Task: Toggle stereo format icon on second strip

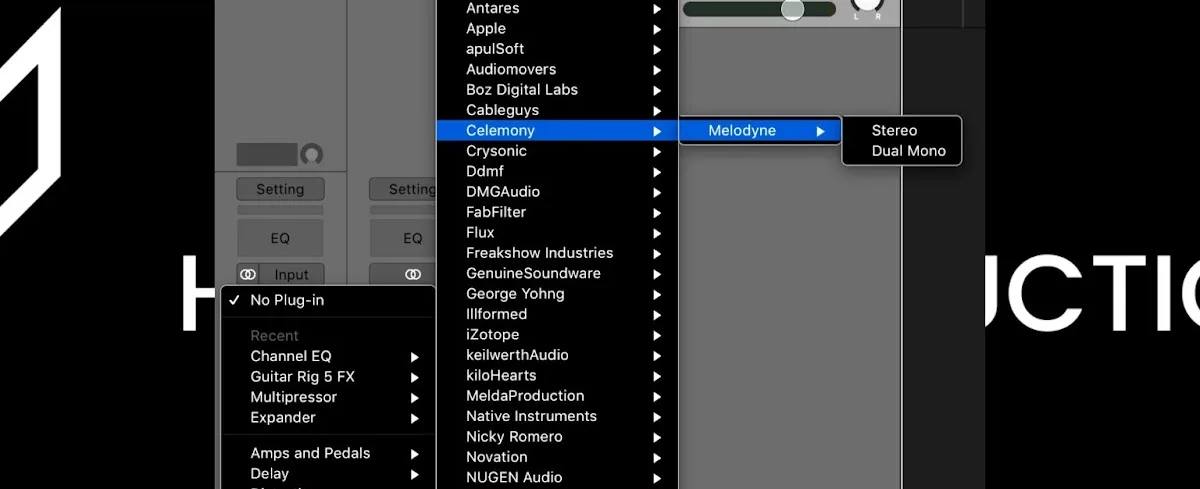Action: click(x=413, y=275)
